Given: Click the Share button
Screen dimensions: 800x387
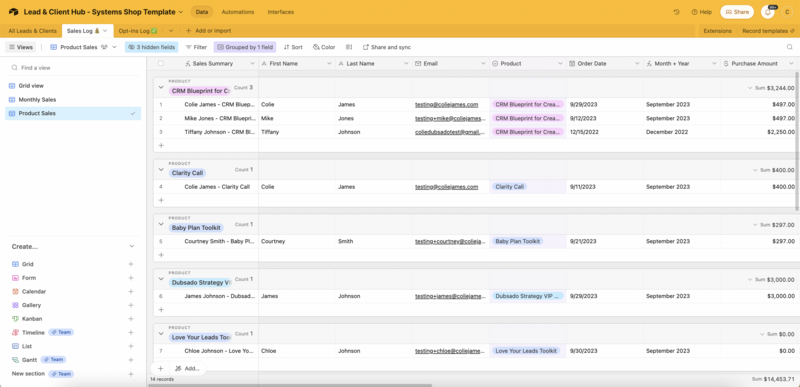Looking at the screenshot, I should click(x=737, y=12).
